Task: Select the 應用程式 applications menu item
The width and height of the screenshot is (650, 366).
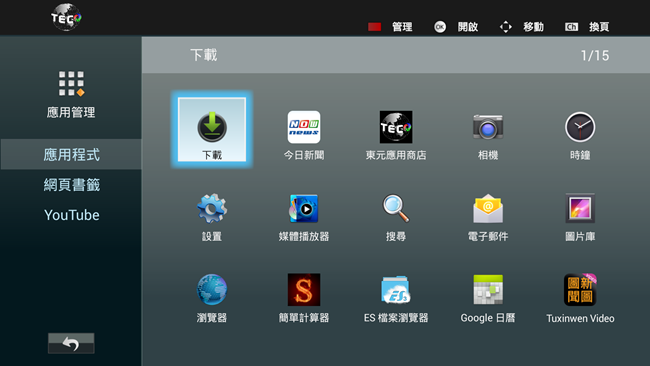Action: [x=71, y=155]
